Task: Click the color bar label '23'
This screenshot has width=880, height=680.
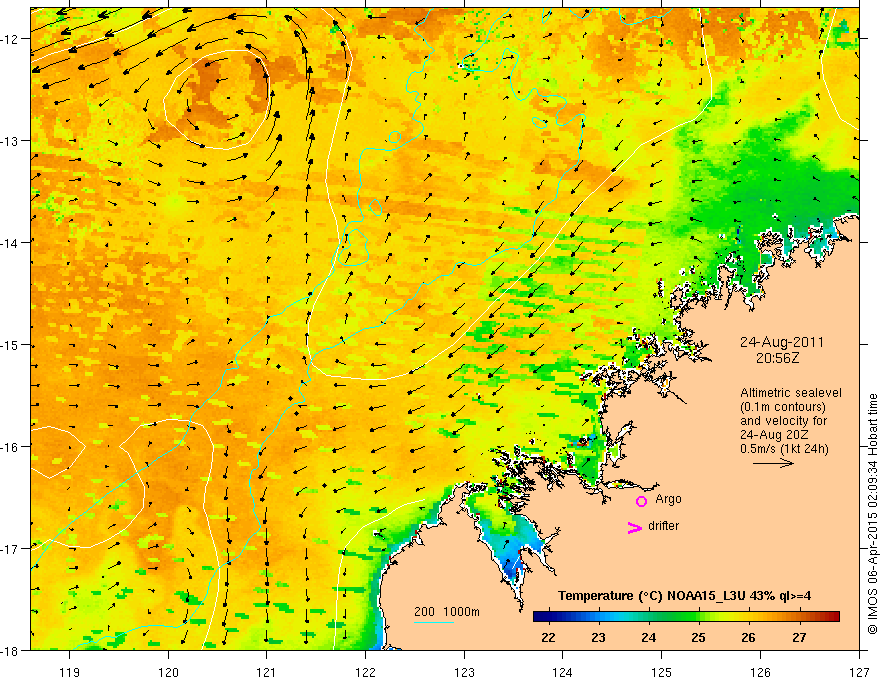Action: (x=598, y=637)
